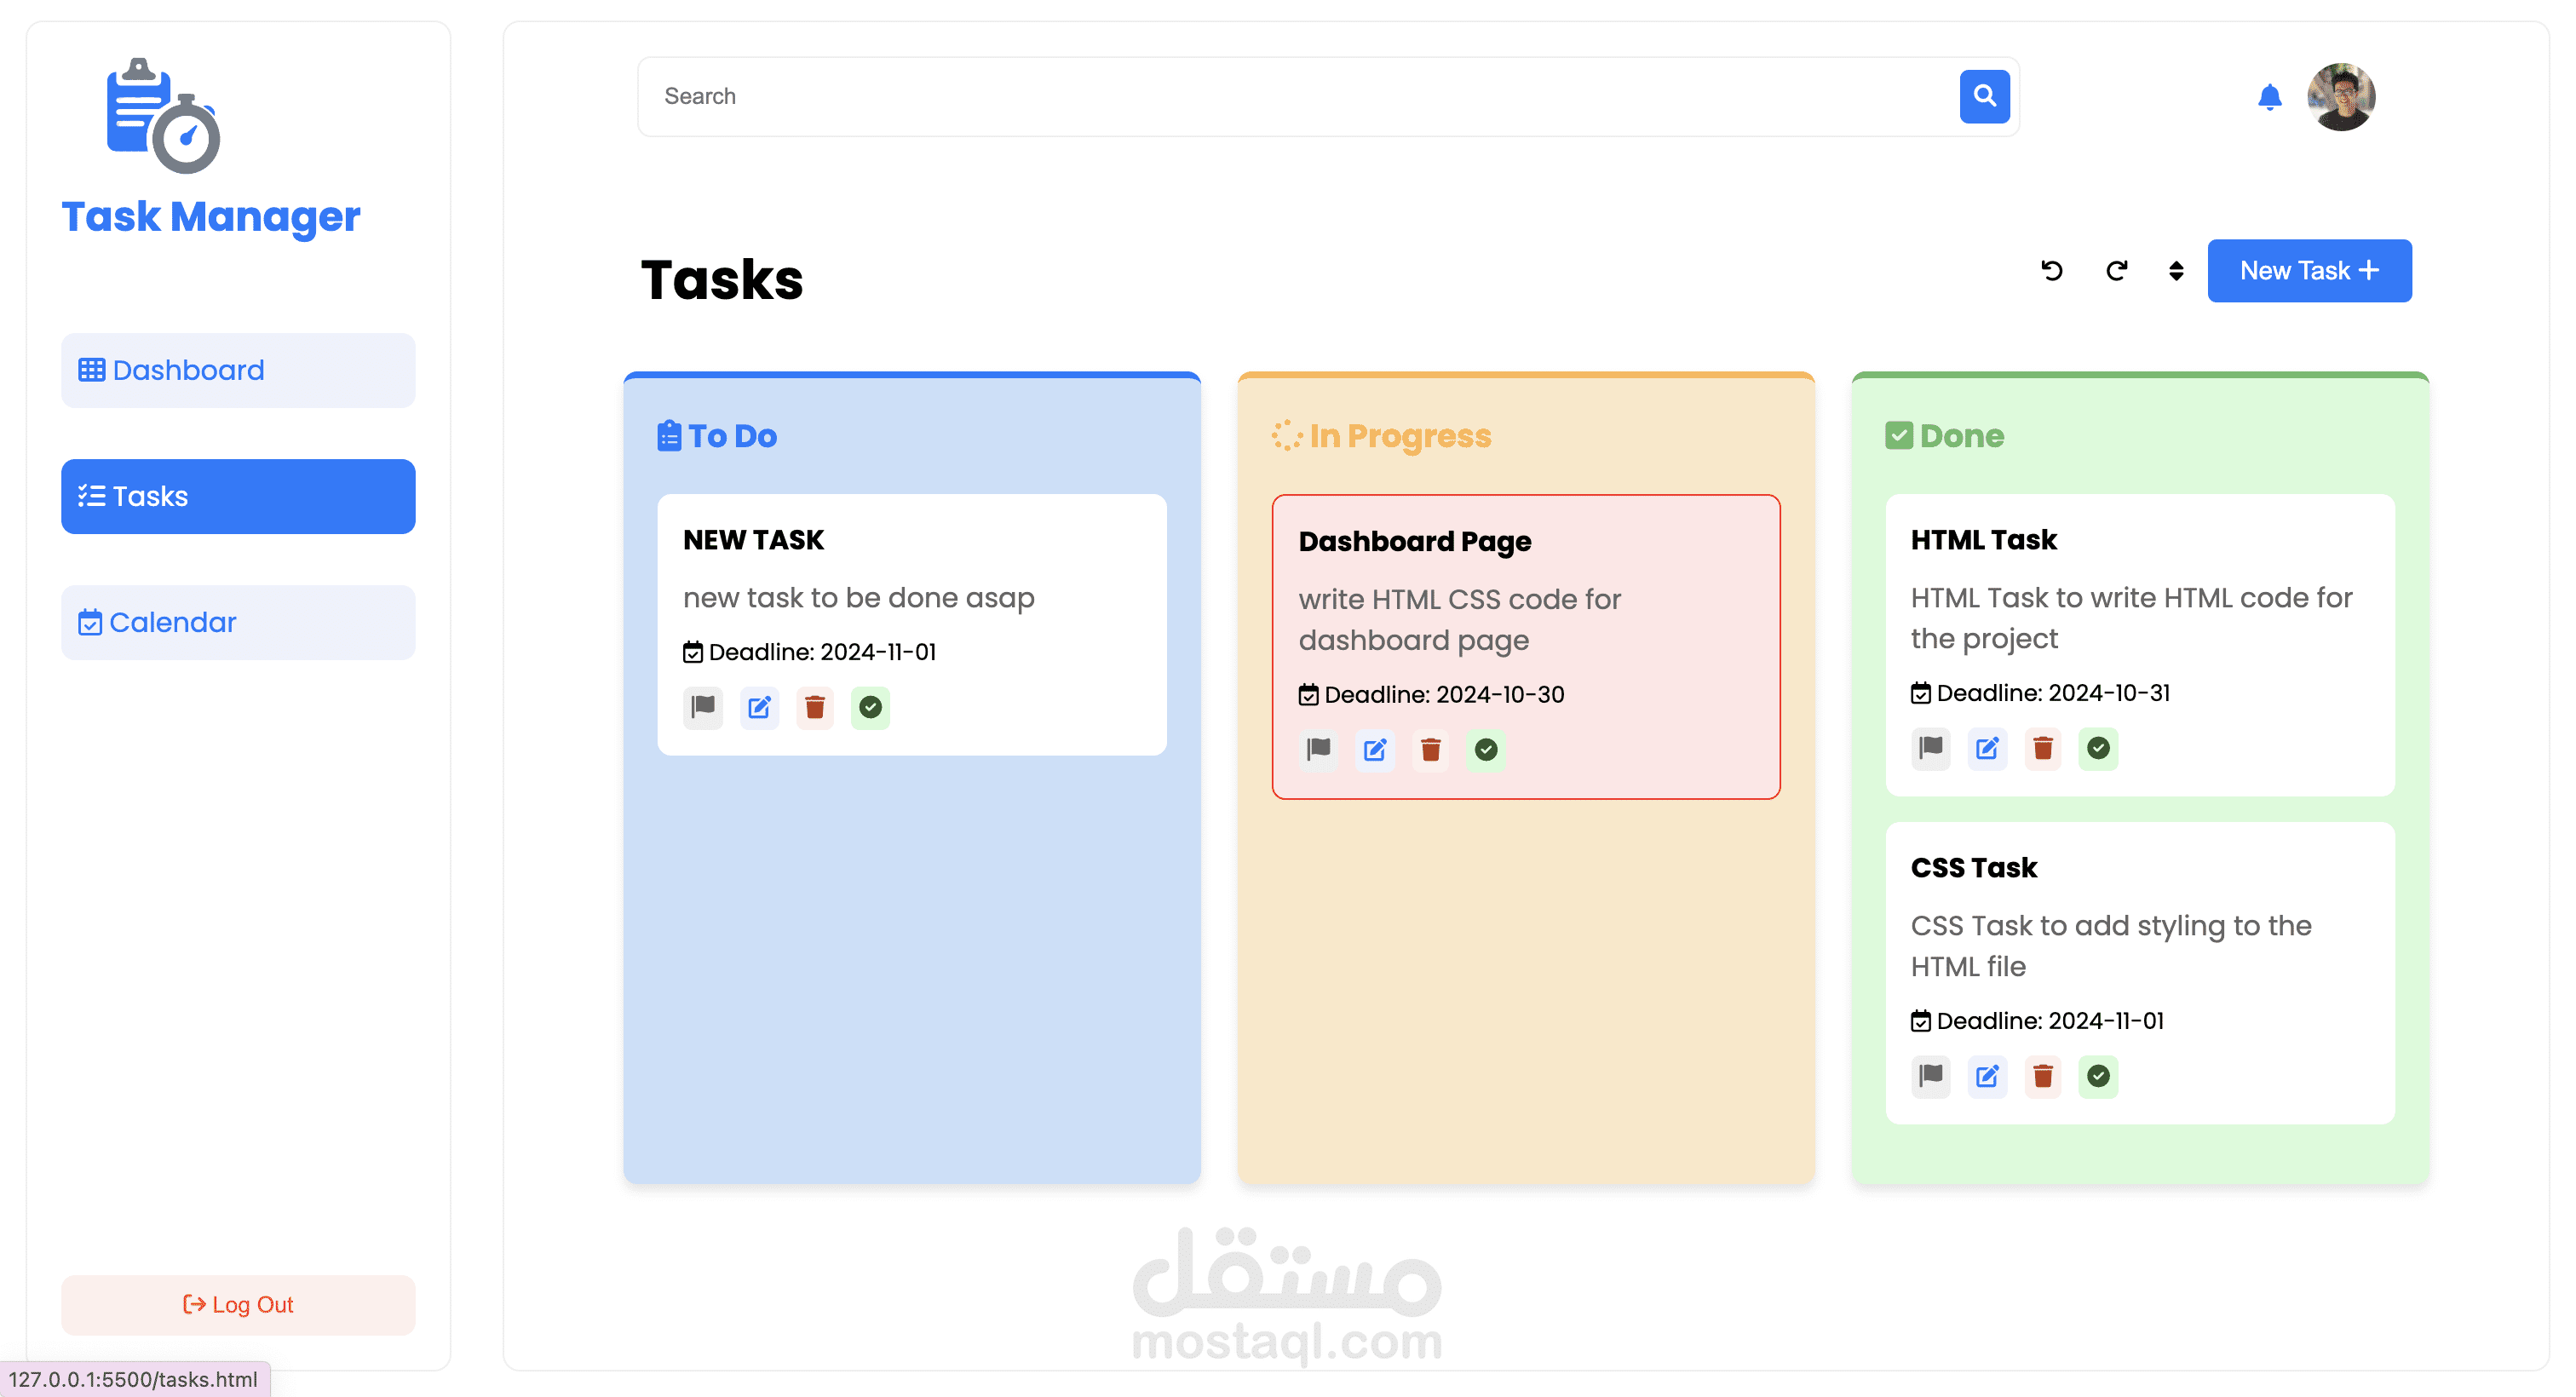The width and height of the screenshot is (2576, 1397).
Task: Mark Dashboard Page task complete
Action: pyautogui.click(x=1486, y=749)
